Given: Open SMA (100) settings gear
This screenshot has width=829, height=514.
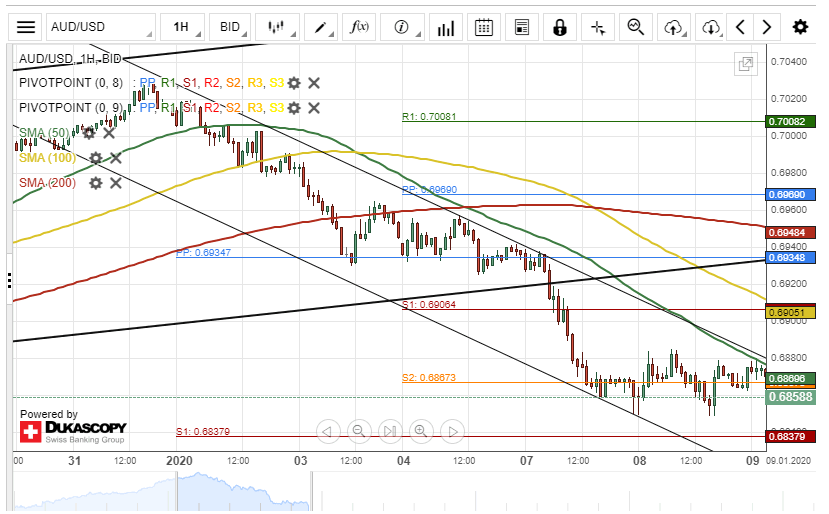Looking at the screenshot, I should (96, 158).
